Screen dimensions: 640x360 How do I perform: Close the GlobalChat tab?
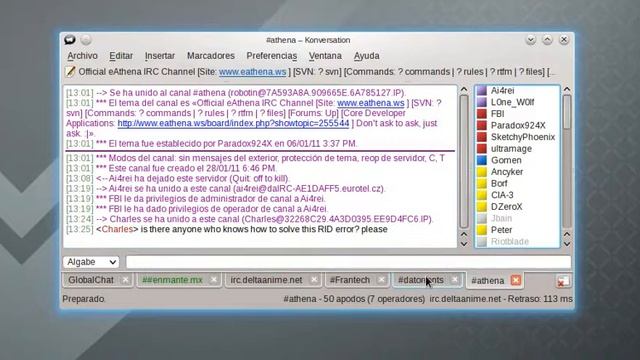[125, 280]
